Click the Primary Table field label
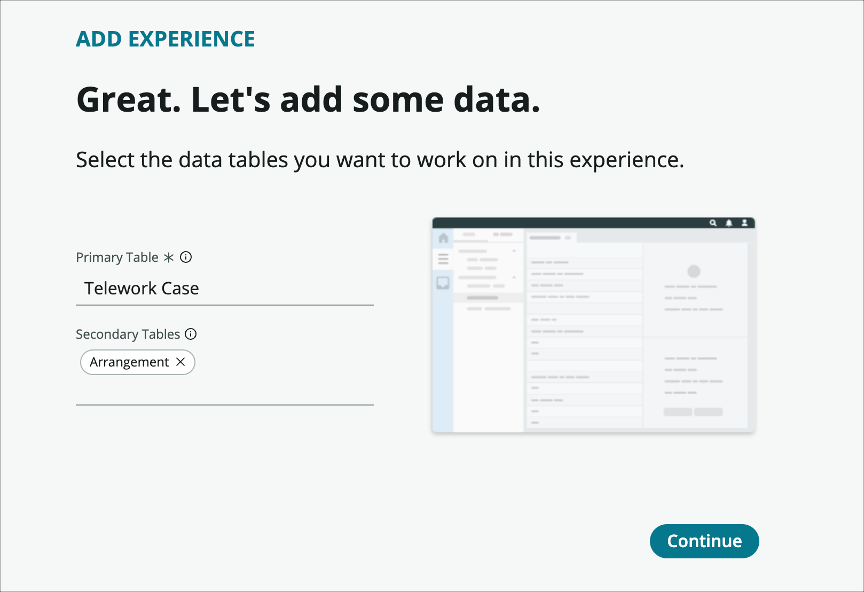This screenshot has width=864, height=592. click(117, 257)
